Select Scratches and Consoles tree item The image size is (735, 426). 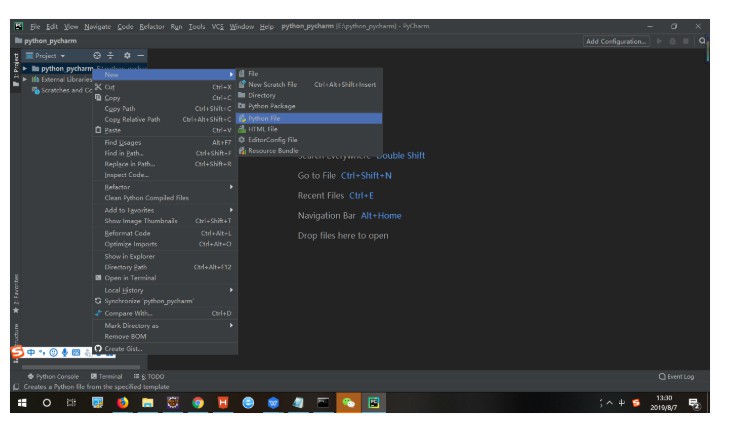(x=62, y=90)
